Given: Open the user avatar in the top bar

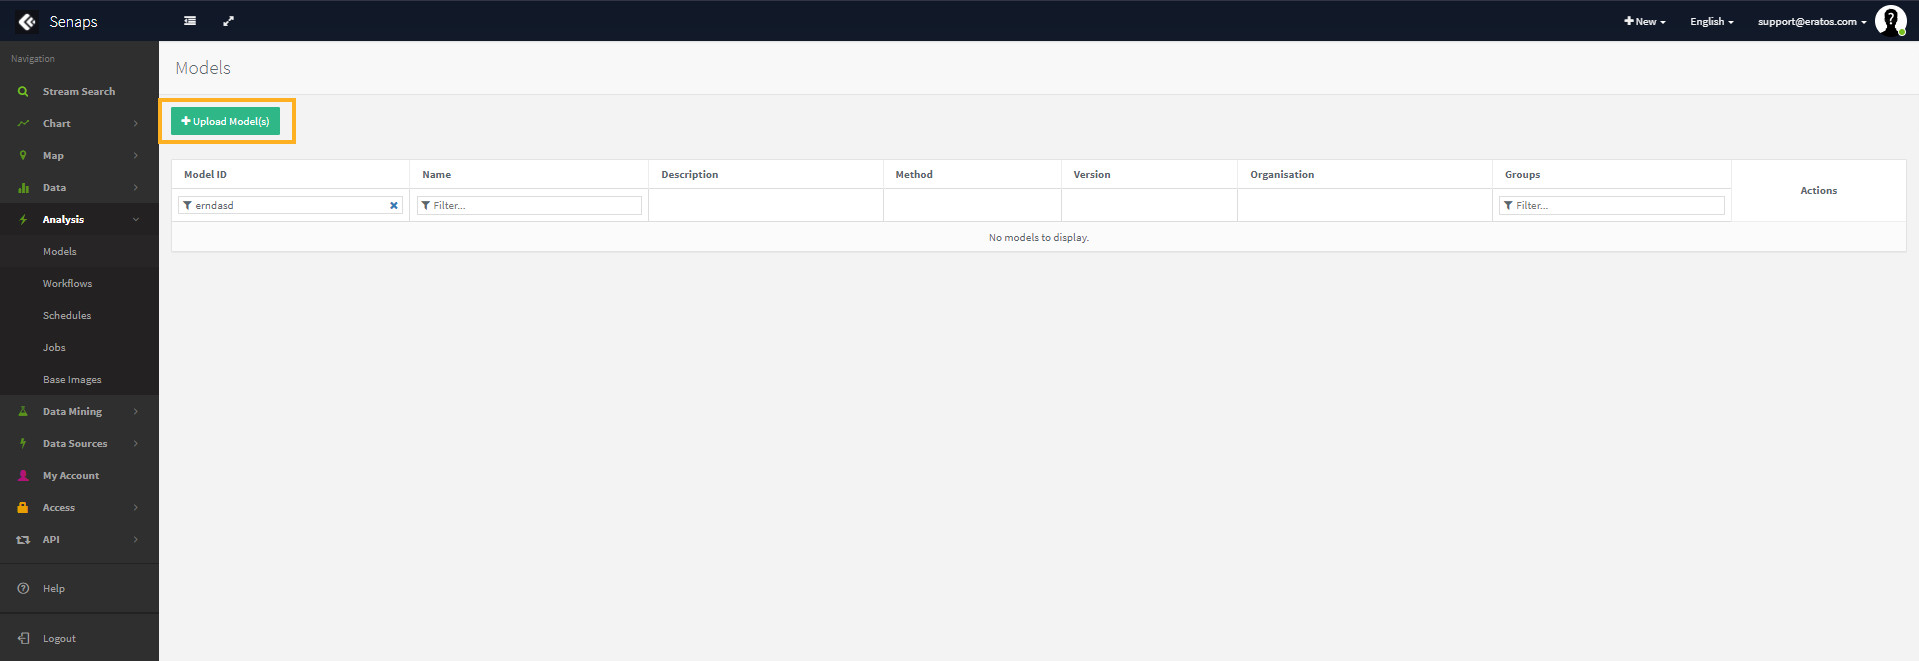Looking at the screenshot, I should [1890, 20].
